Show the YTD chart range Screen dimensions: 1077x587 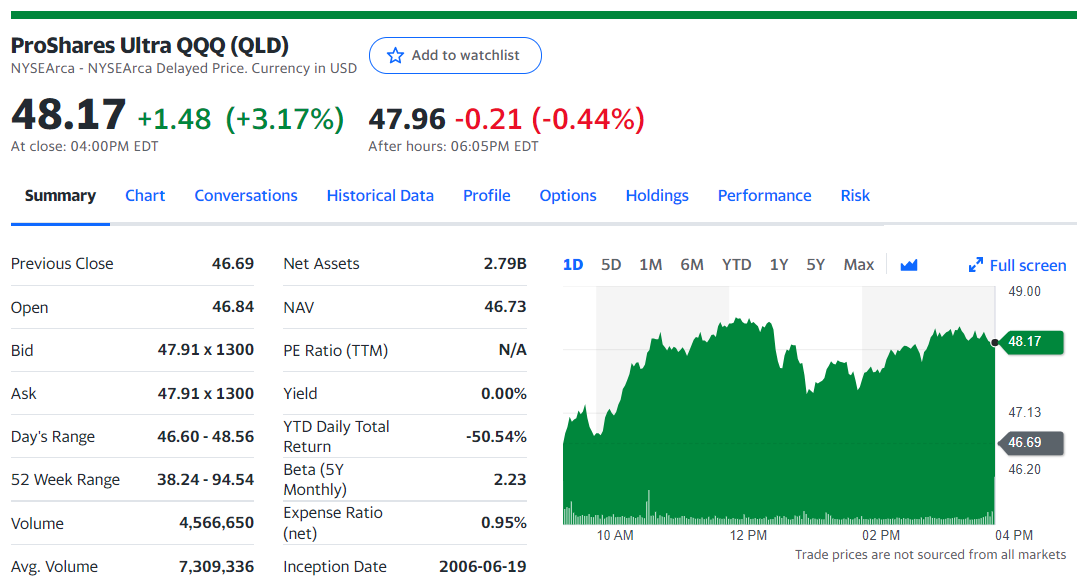[x=736, y=265]
